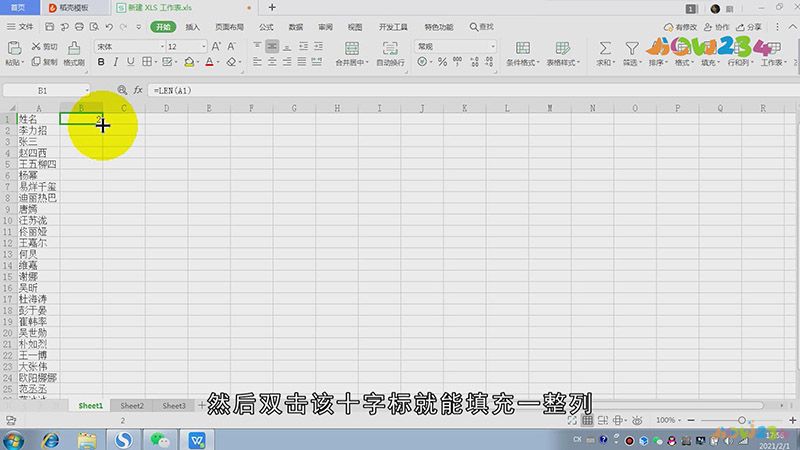Switch to Sheet3 tab
Screen dimensions: 800x450
point(174,406)
